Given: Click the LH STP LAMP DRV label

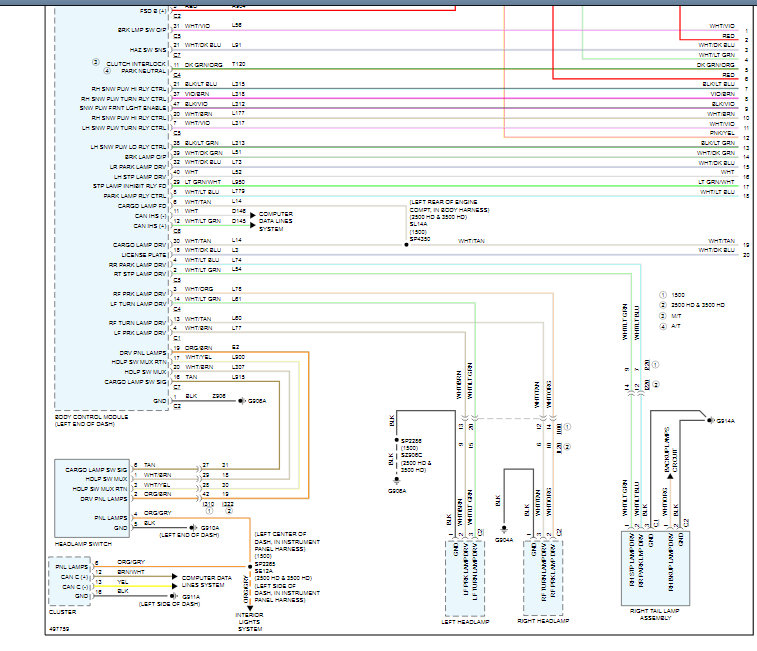Looking at the screenshot, I should click(140, 177).
